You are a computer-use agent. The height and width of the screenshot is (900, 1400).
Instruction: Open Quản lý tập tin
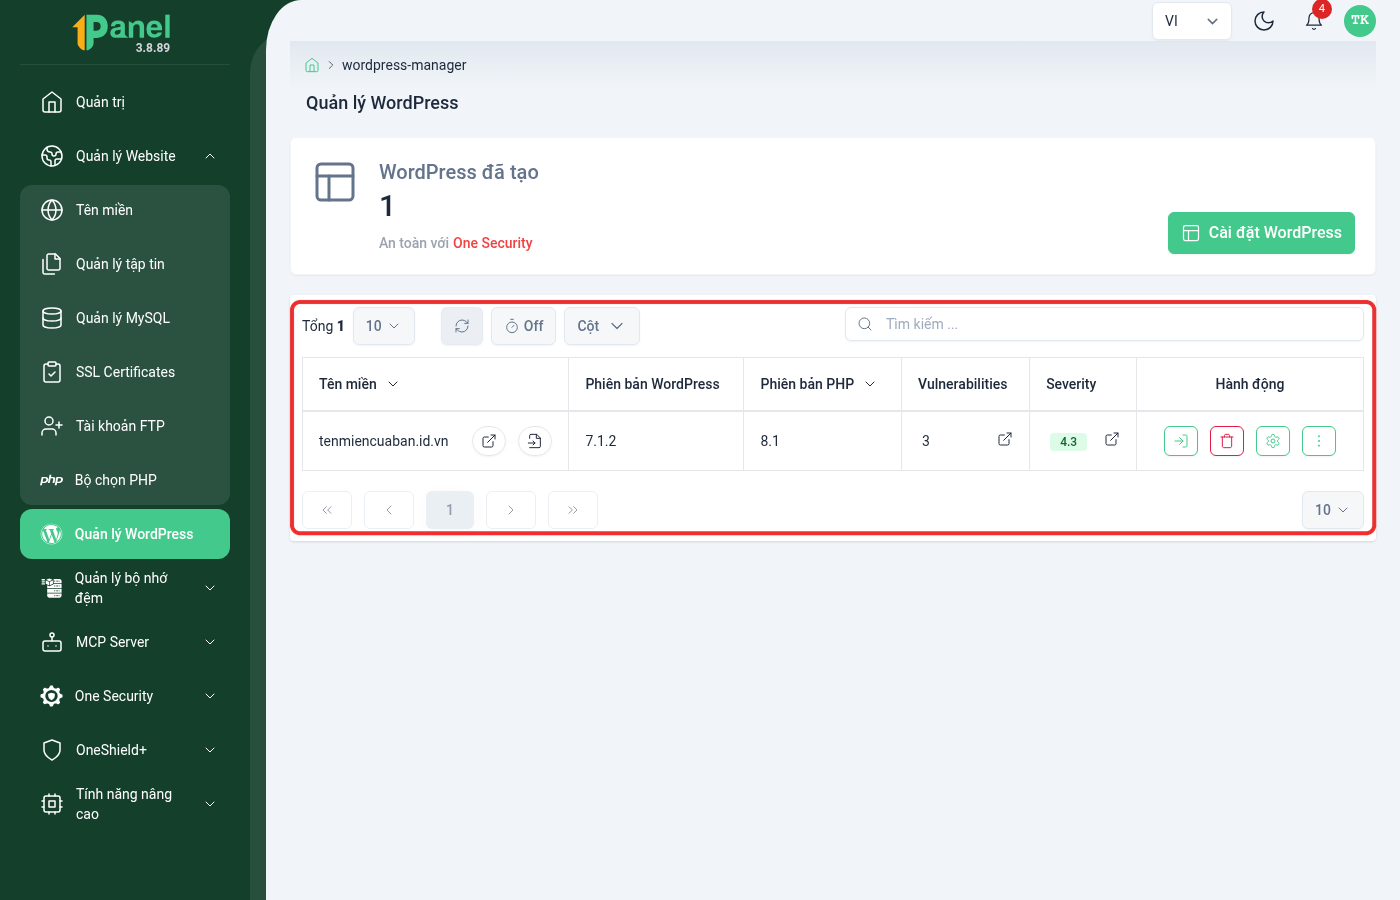click(x=125, y=264)
